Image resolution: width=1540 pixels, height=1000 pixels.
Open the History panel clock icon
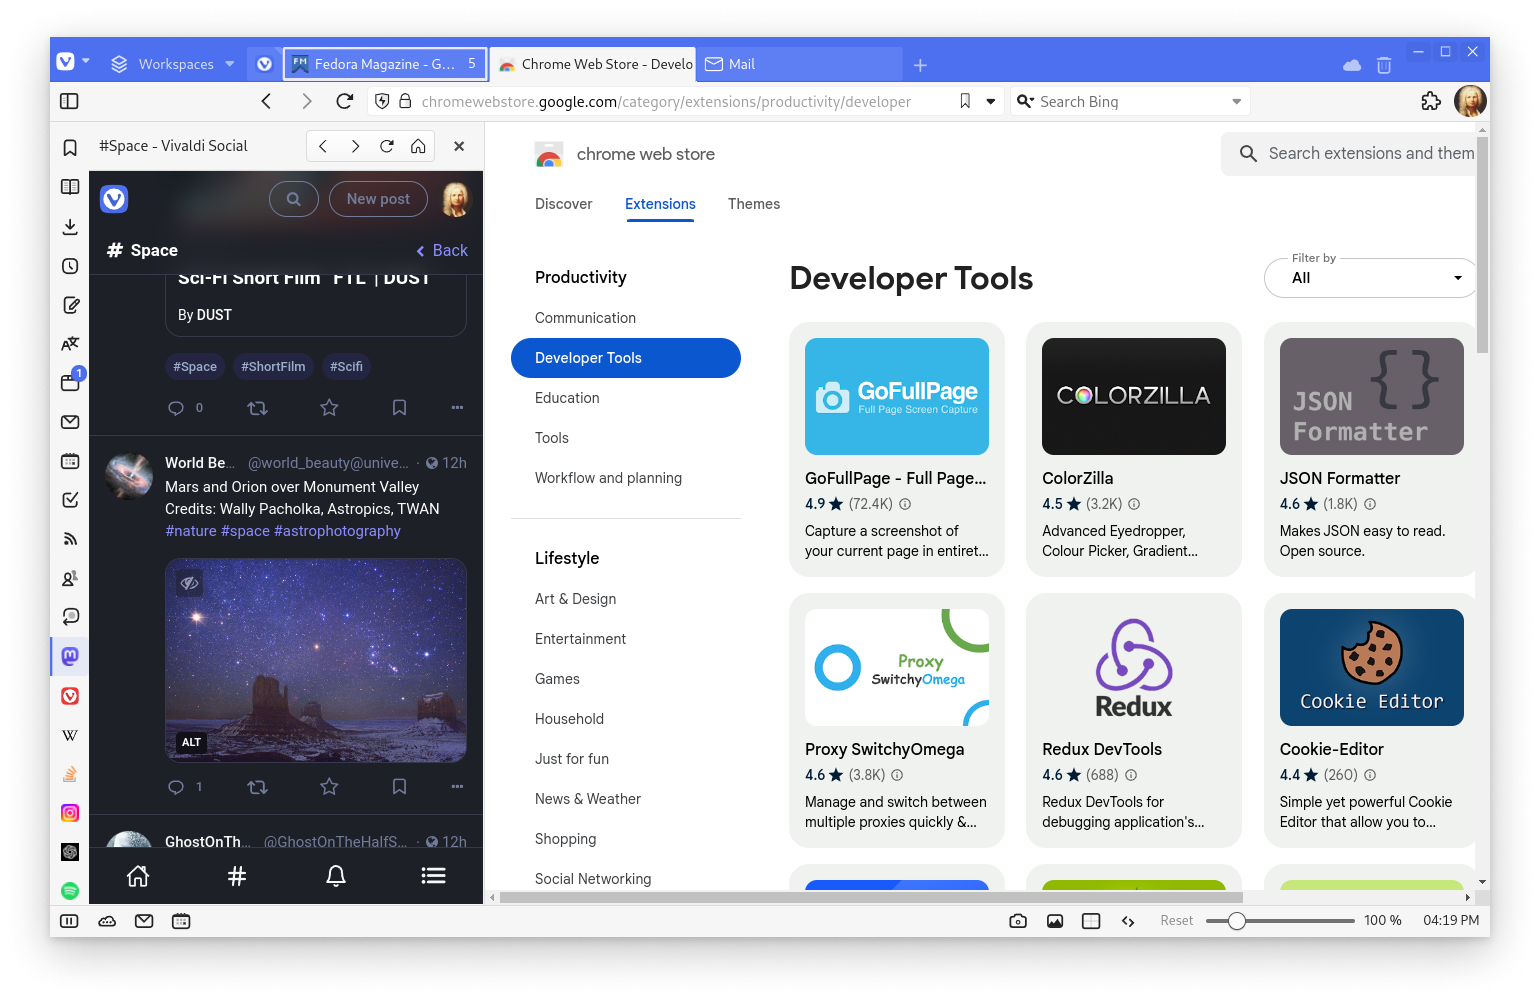70,266
